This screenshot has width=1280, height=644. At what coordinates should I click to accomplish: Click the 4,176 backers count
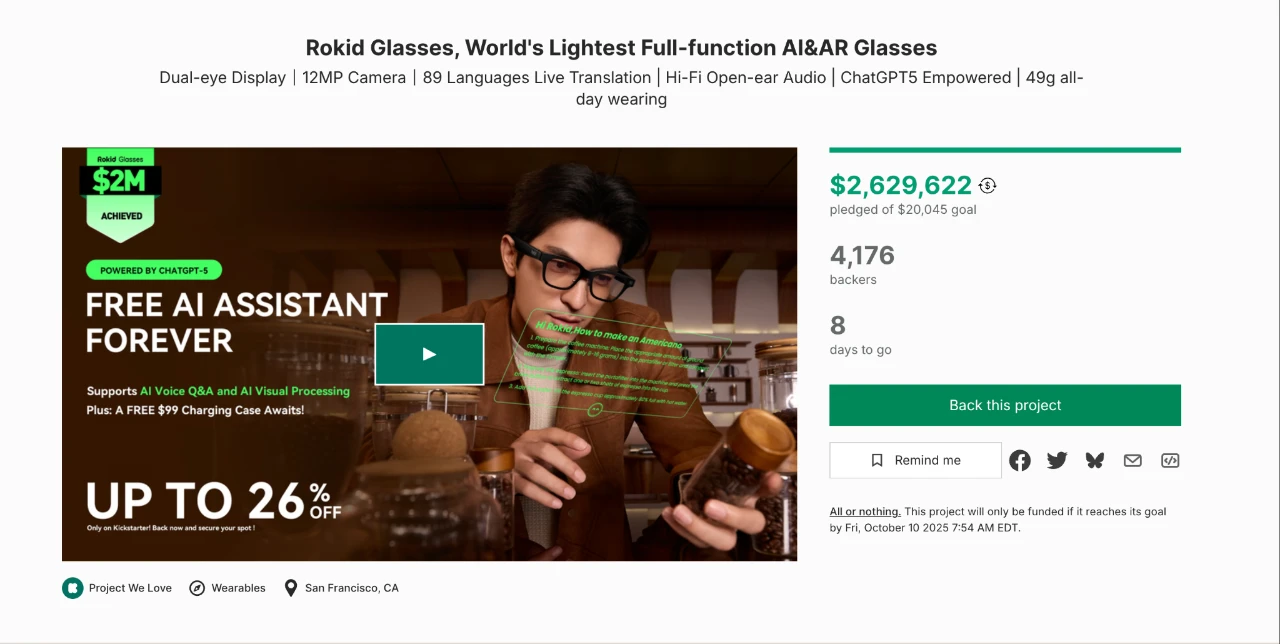[x=862, y=256]
